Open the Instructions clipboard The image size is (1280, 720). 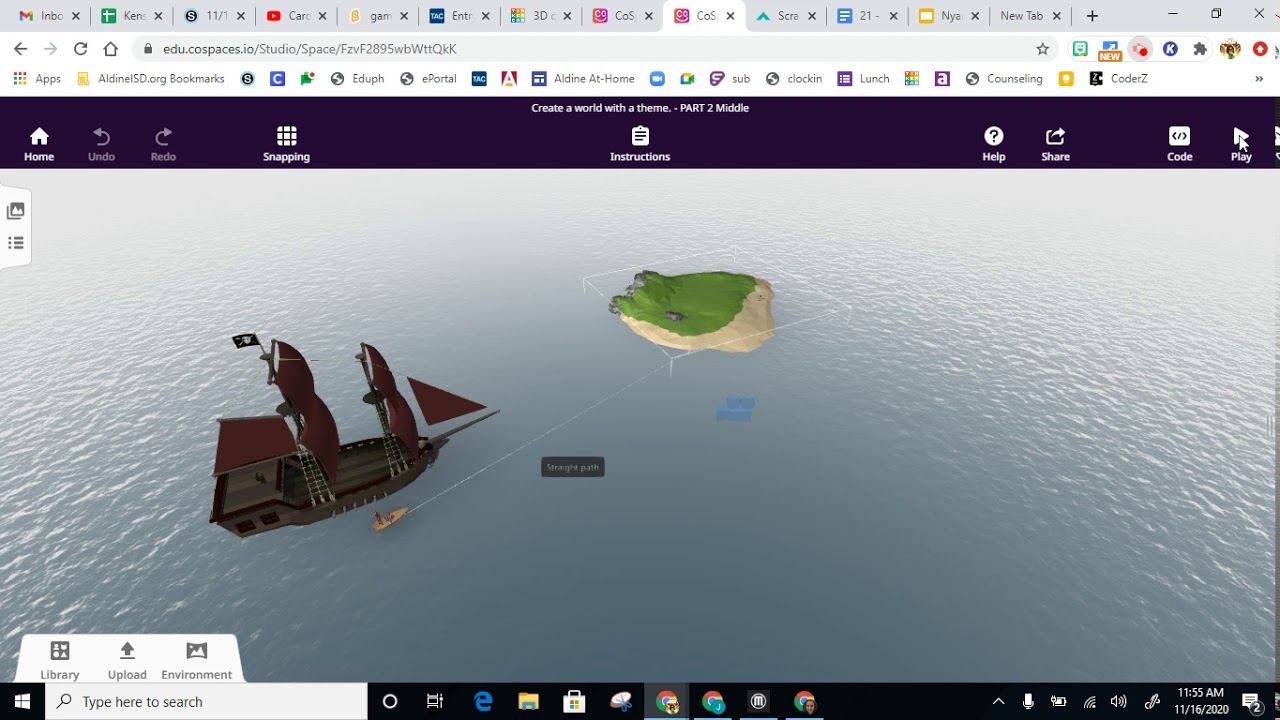(x=640, y=144)
